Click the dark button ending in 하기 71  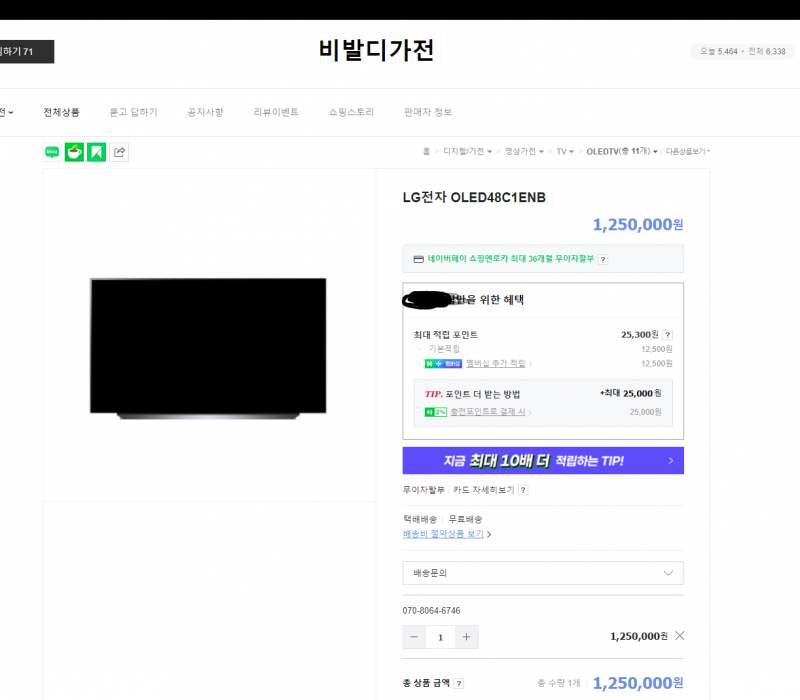pos(27,52)
